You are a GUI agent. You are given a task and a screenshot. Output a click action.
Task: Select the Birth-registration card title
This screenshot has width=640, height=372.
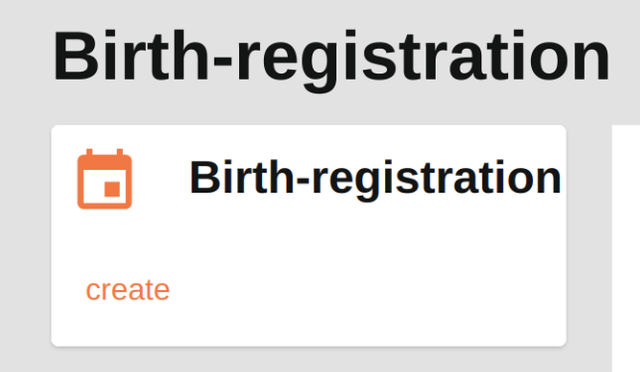click(x=375, y=178)
